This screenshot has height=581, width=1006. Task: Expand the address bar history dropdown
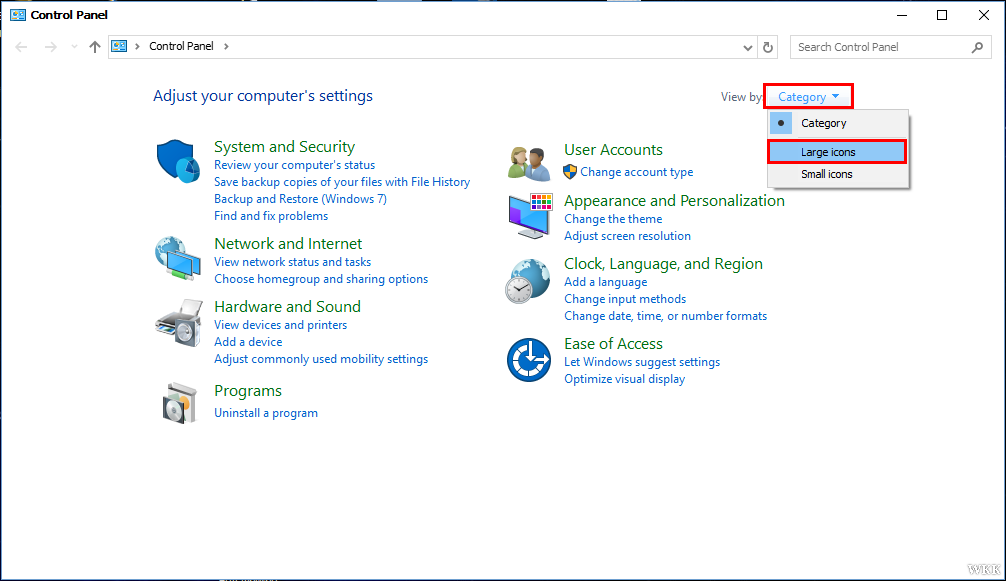click(x=747, y=47)
